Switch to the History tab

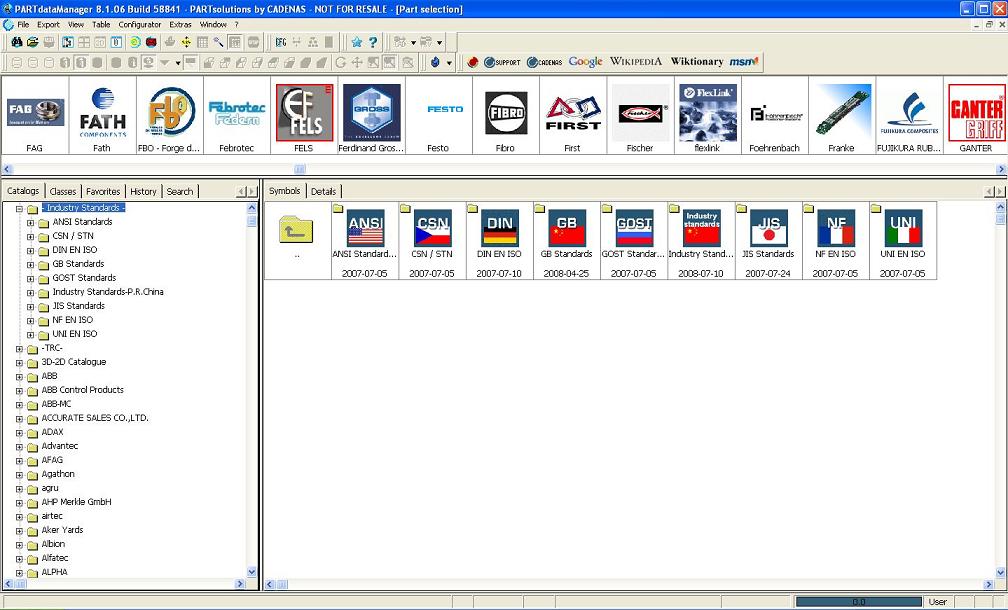click(x=143, y=191)
